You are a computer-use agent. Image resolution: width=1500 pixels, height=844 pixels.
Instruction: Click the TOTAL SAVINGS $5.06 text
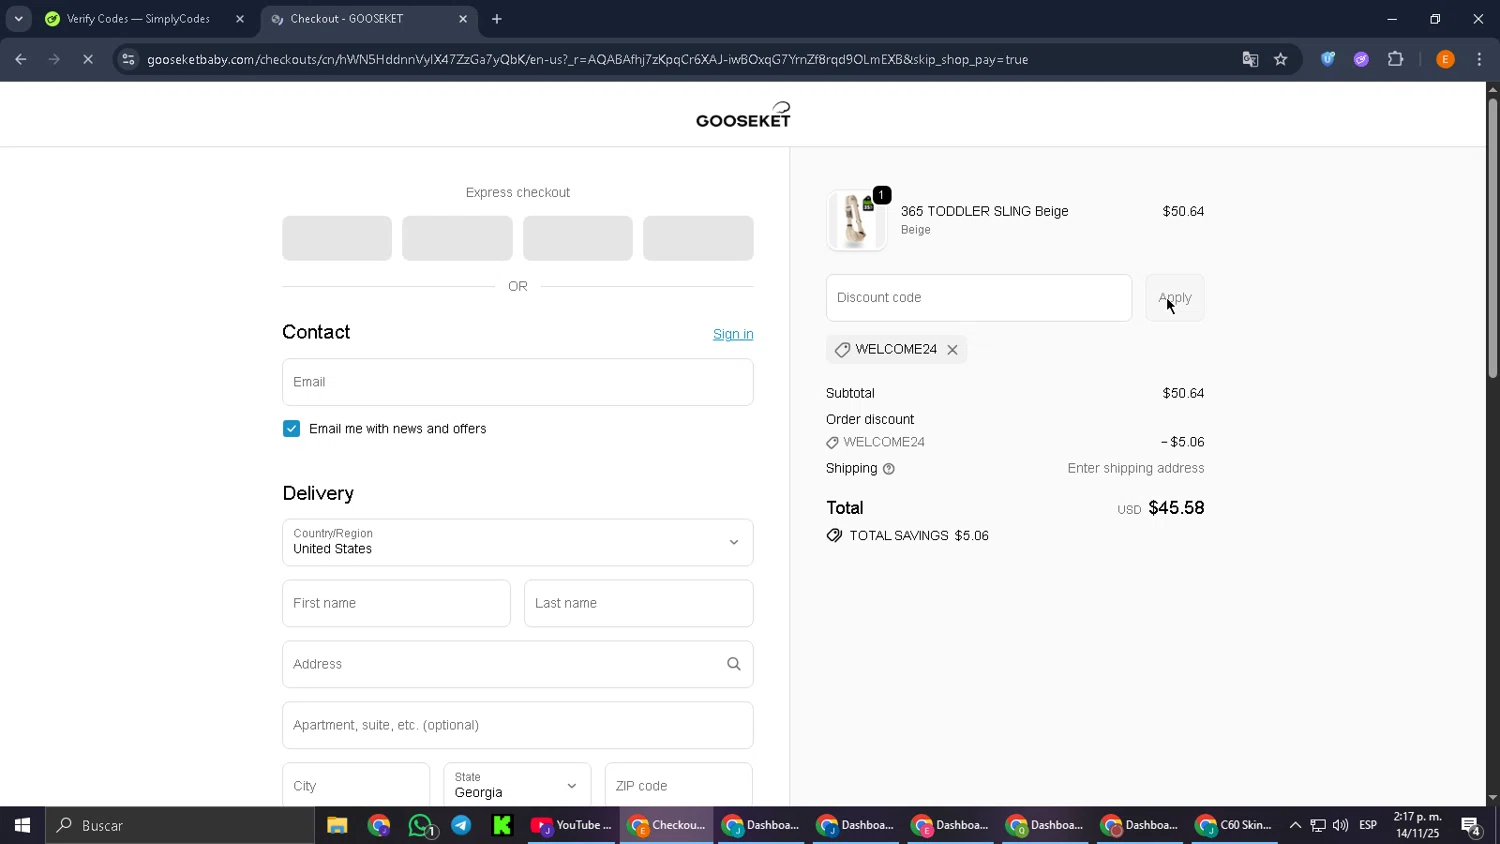(919, 536)
